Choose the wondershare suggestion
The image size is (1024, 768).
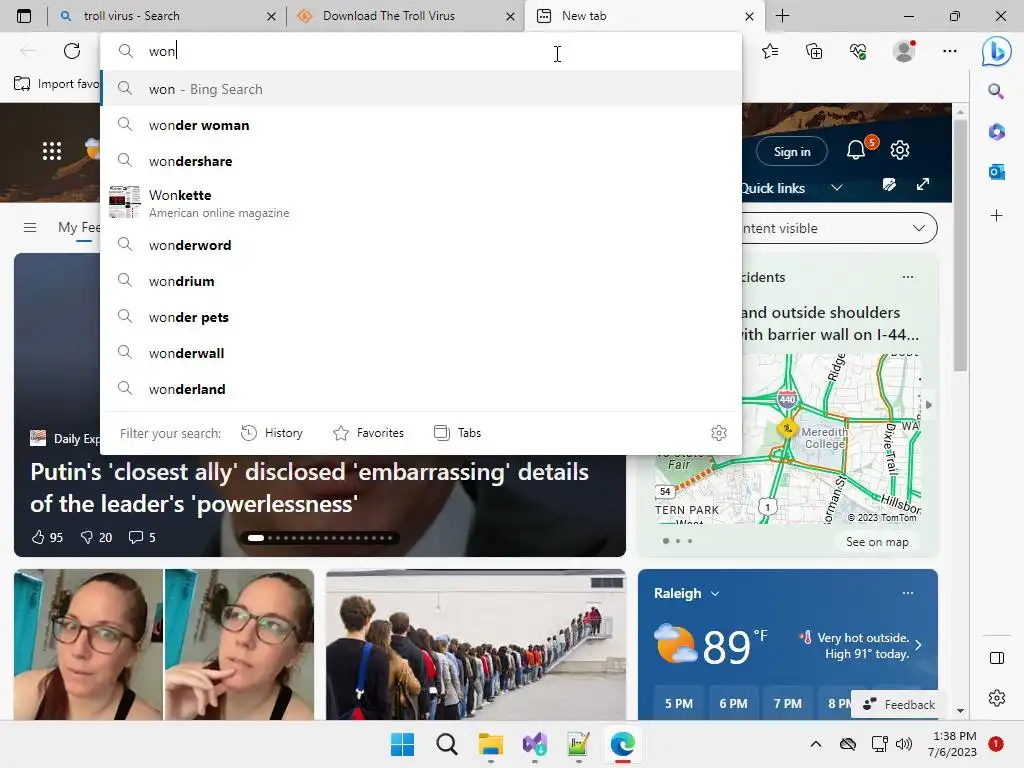tap(421, 161)
